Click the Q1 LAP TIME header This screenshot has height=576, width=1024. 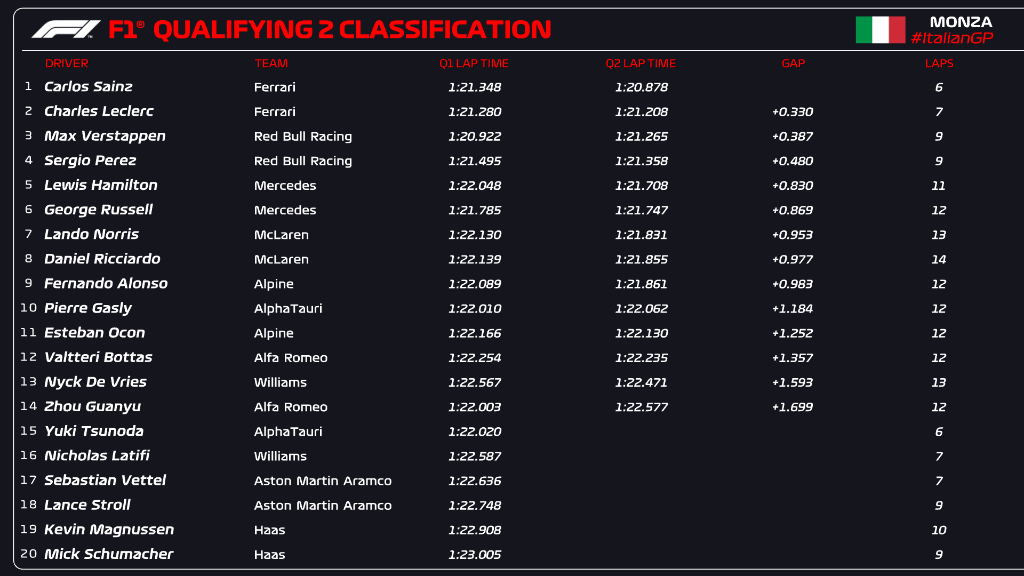click(474, 63)
